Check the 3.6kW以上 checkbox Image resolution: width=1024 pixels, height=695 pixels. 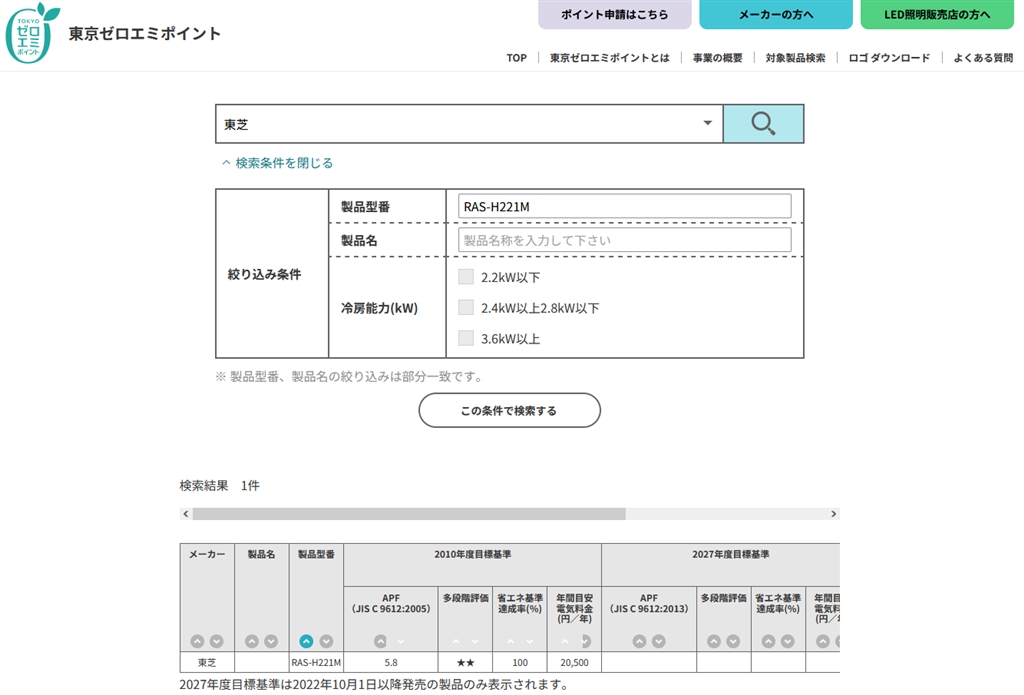point(466,338)
